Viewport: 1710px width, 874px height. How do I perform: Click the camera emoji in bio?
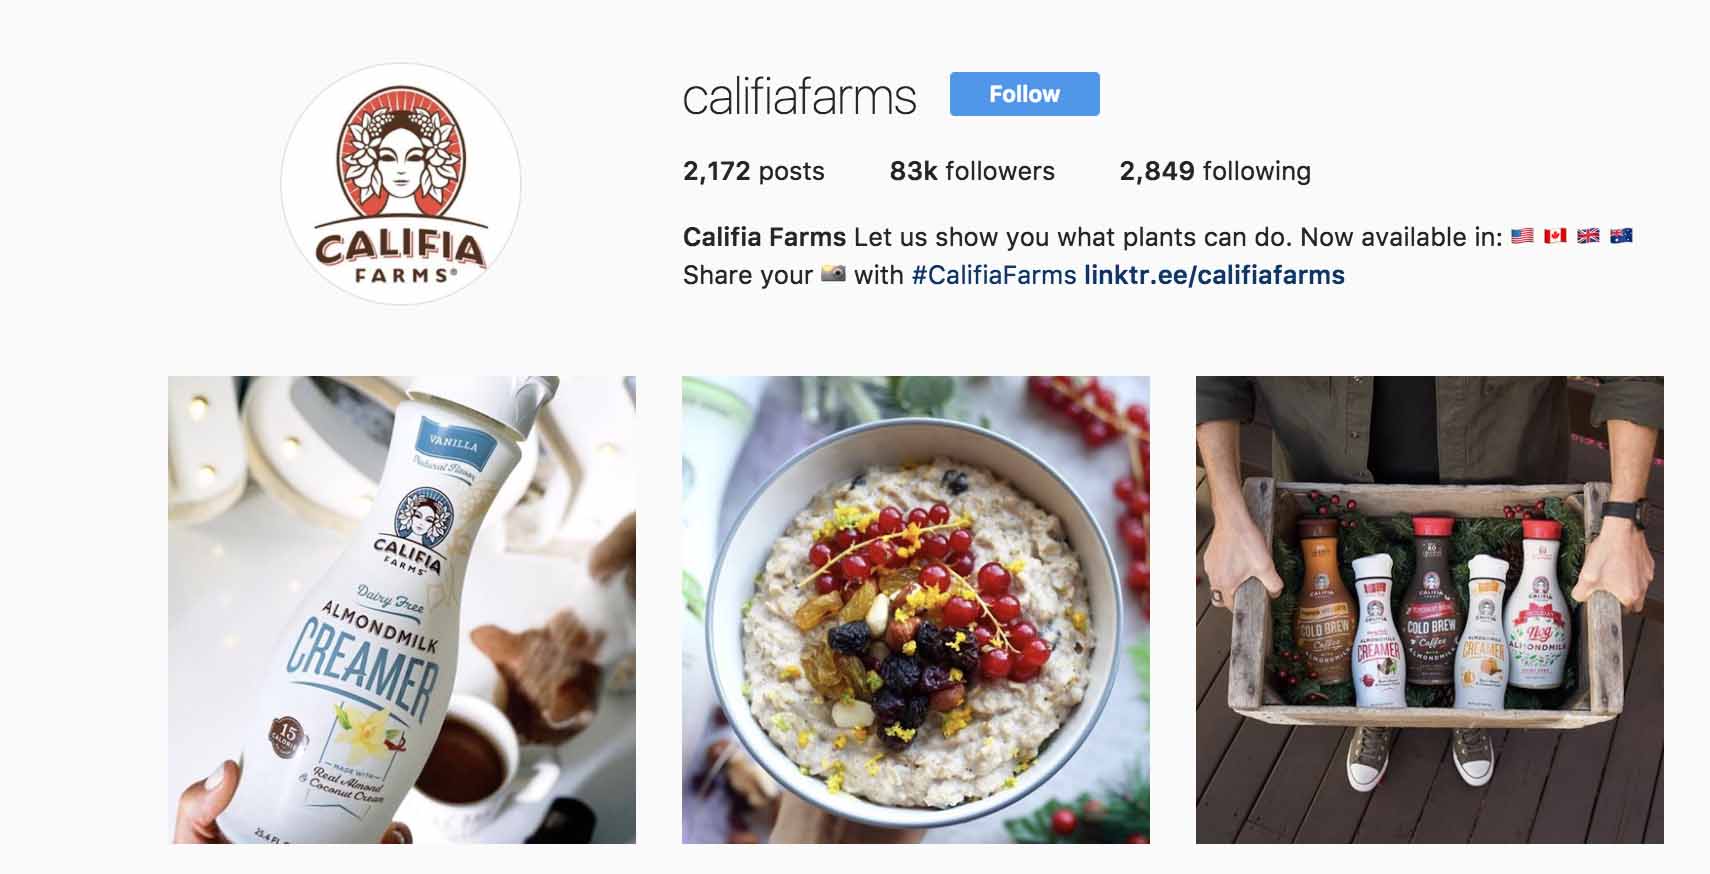click(x=833, y=274)
